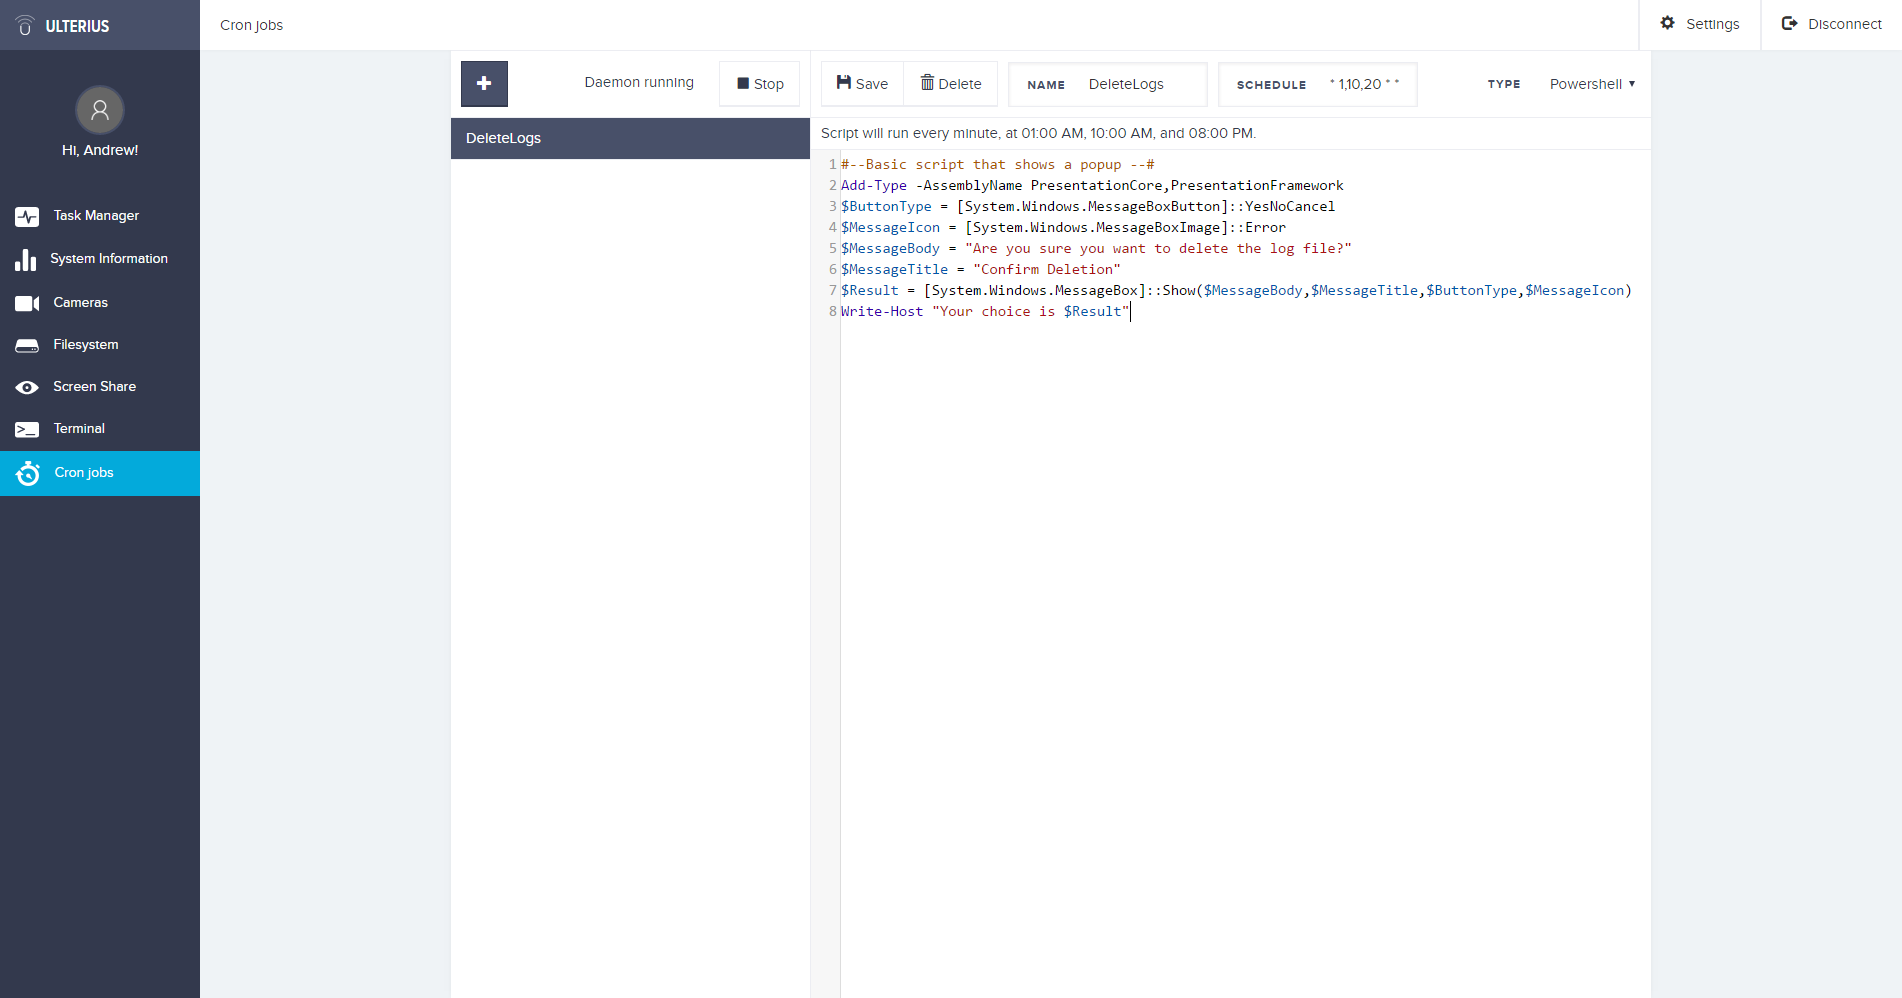The height and width of the screenshot is (998, 1902).
Task: Place cursor on the $ButtonType line
Action: pos(1088,206)
